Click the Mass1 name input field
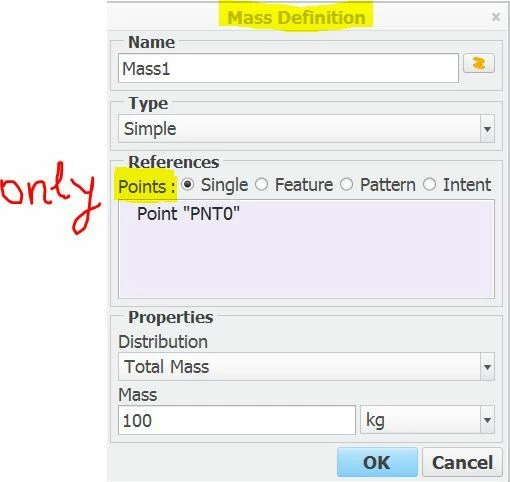 [288, 68]
